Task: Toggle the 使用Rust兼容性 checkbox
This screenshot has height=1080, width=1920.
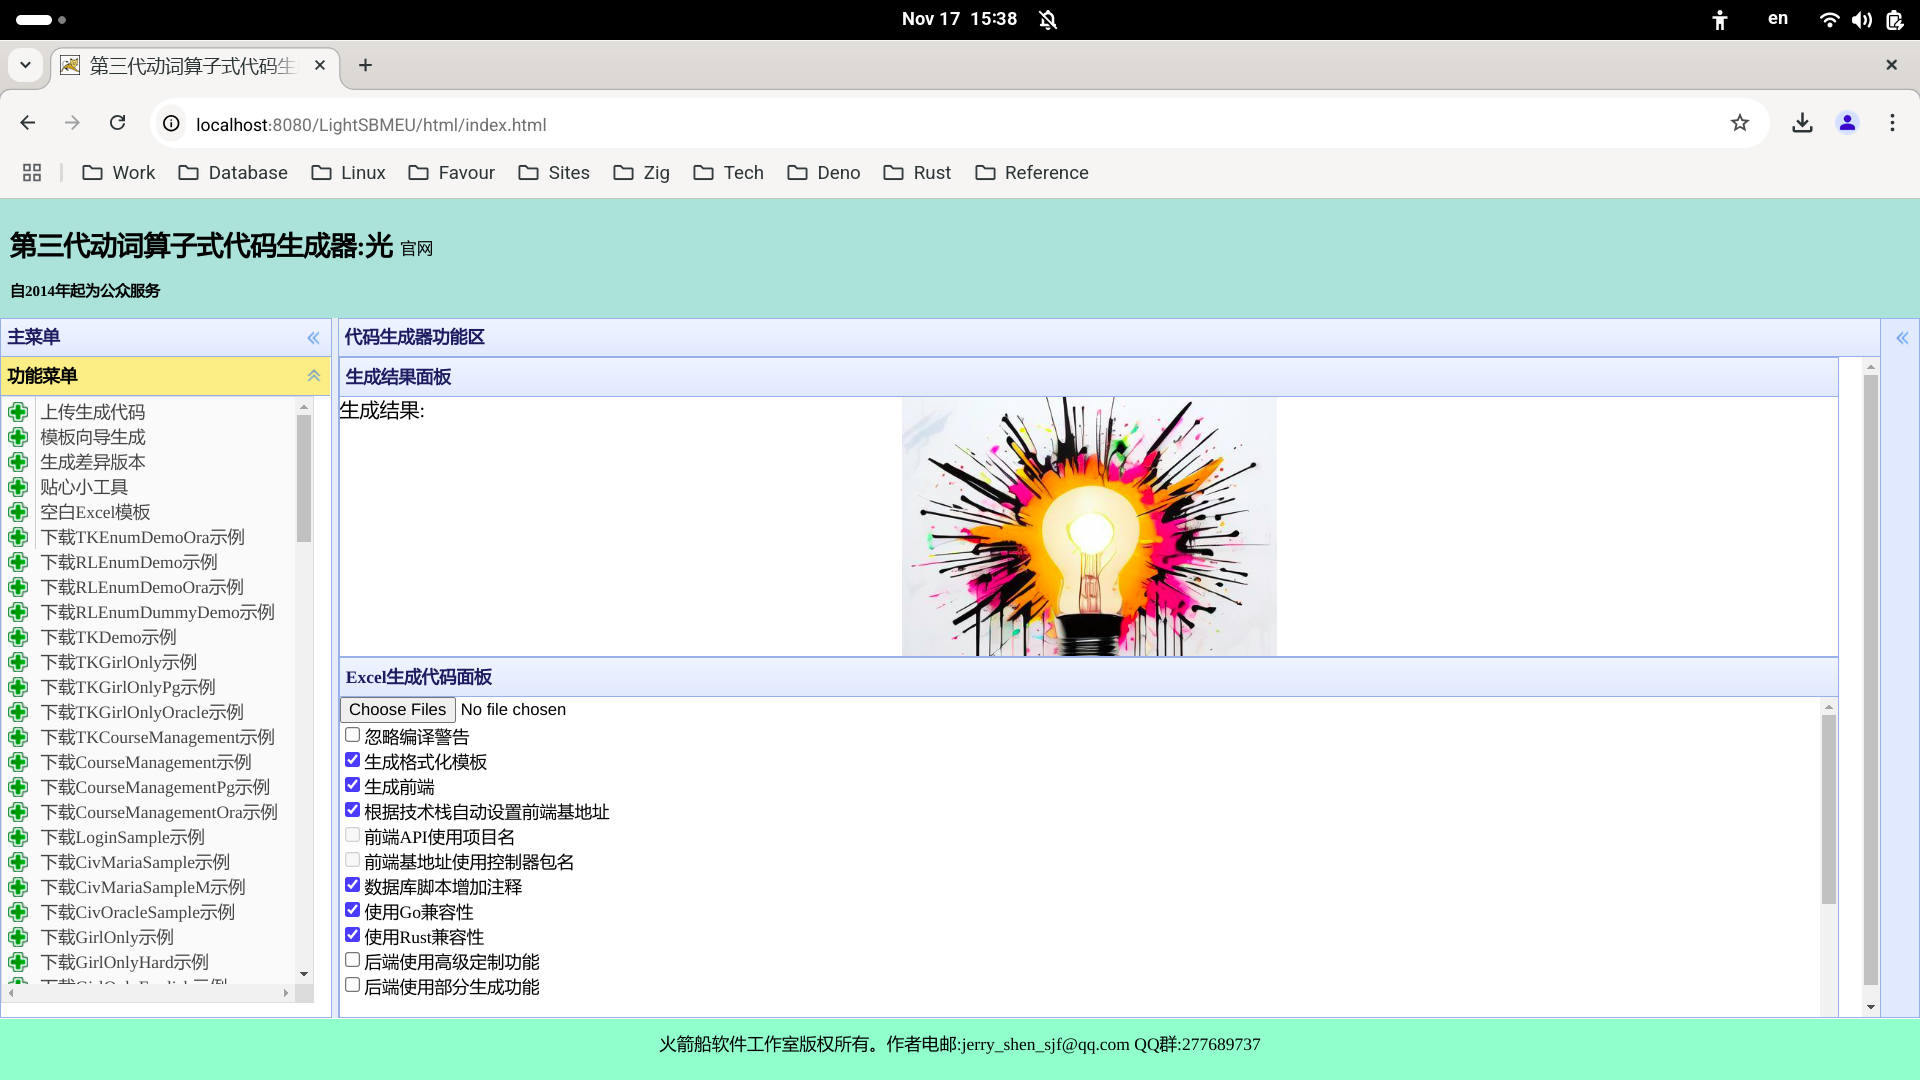Action: pos(352,935)
